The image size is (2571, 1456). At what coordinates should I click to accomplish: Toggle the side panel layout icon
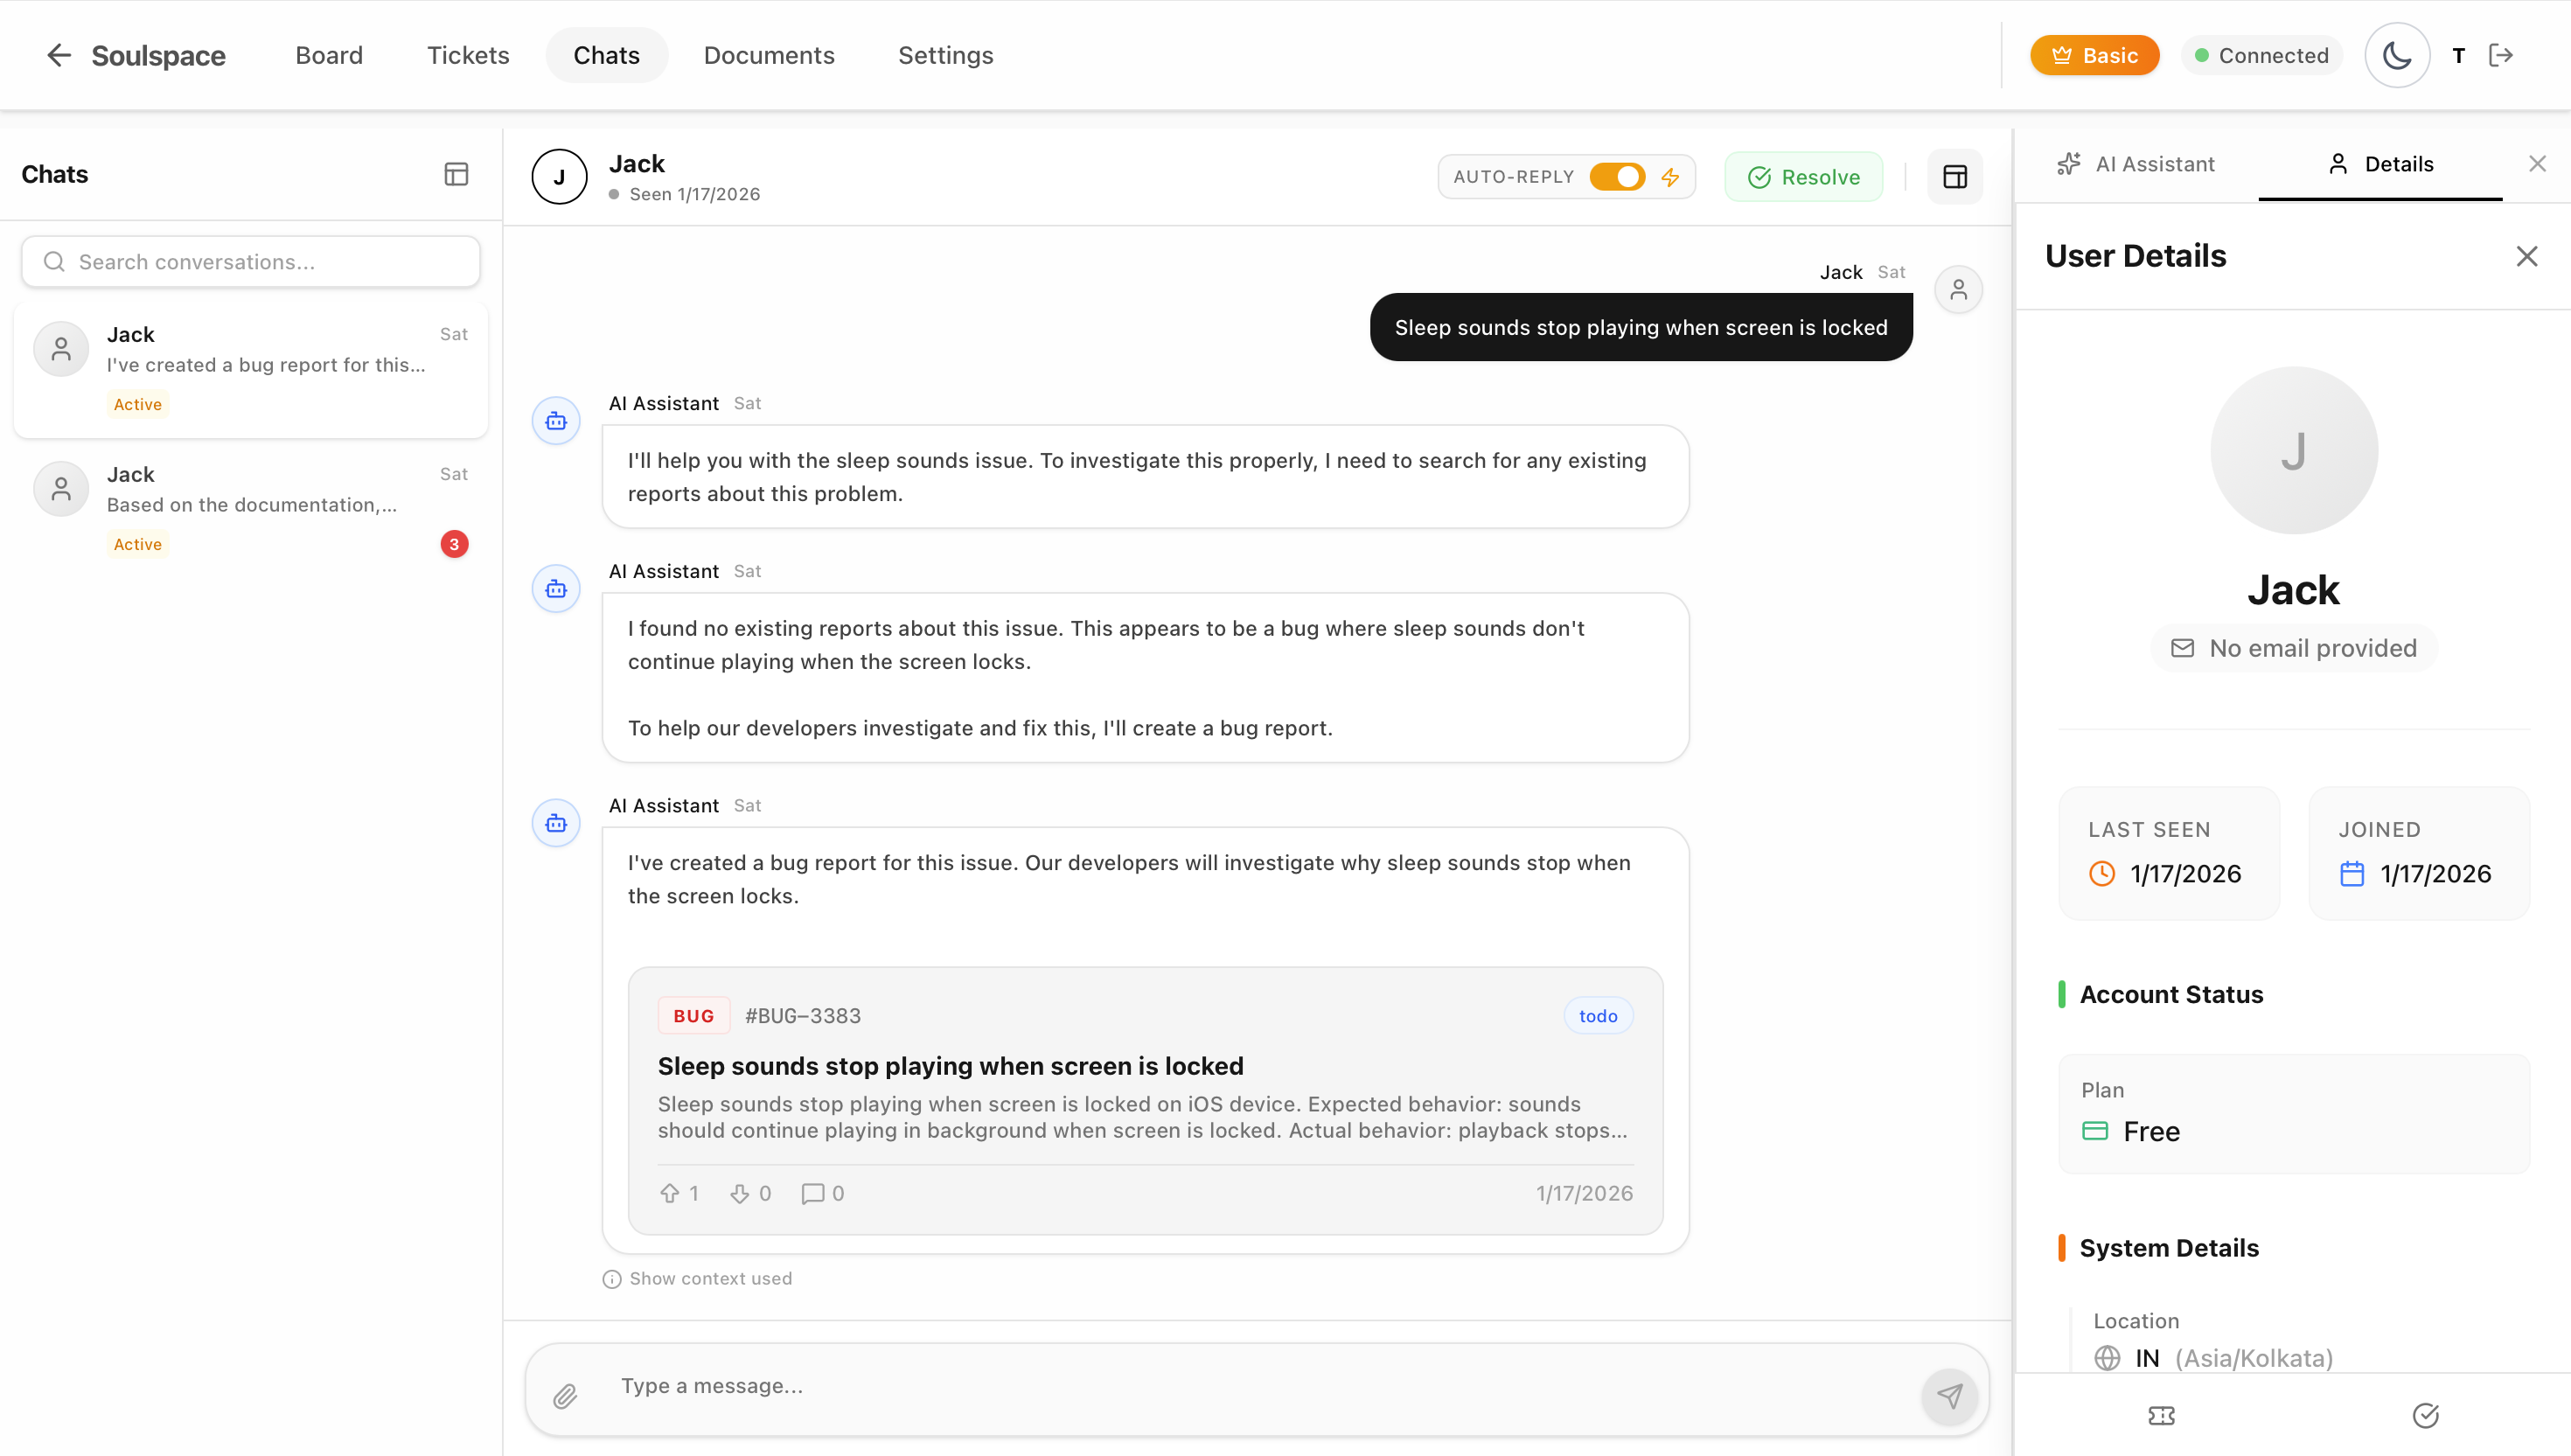(x=1955, y=177)
